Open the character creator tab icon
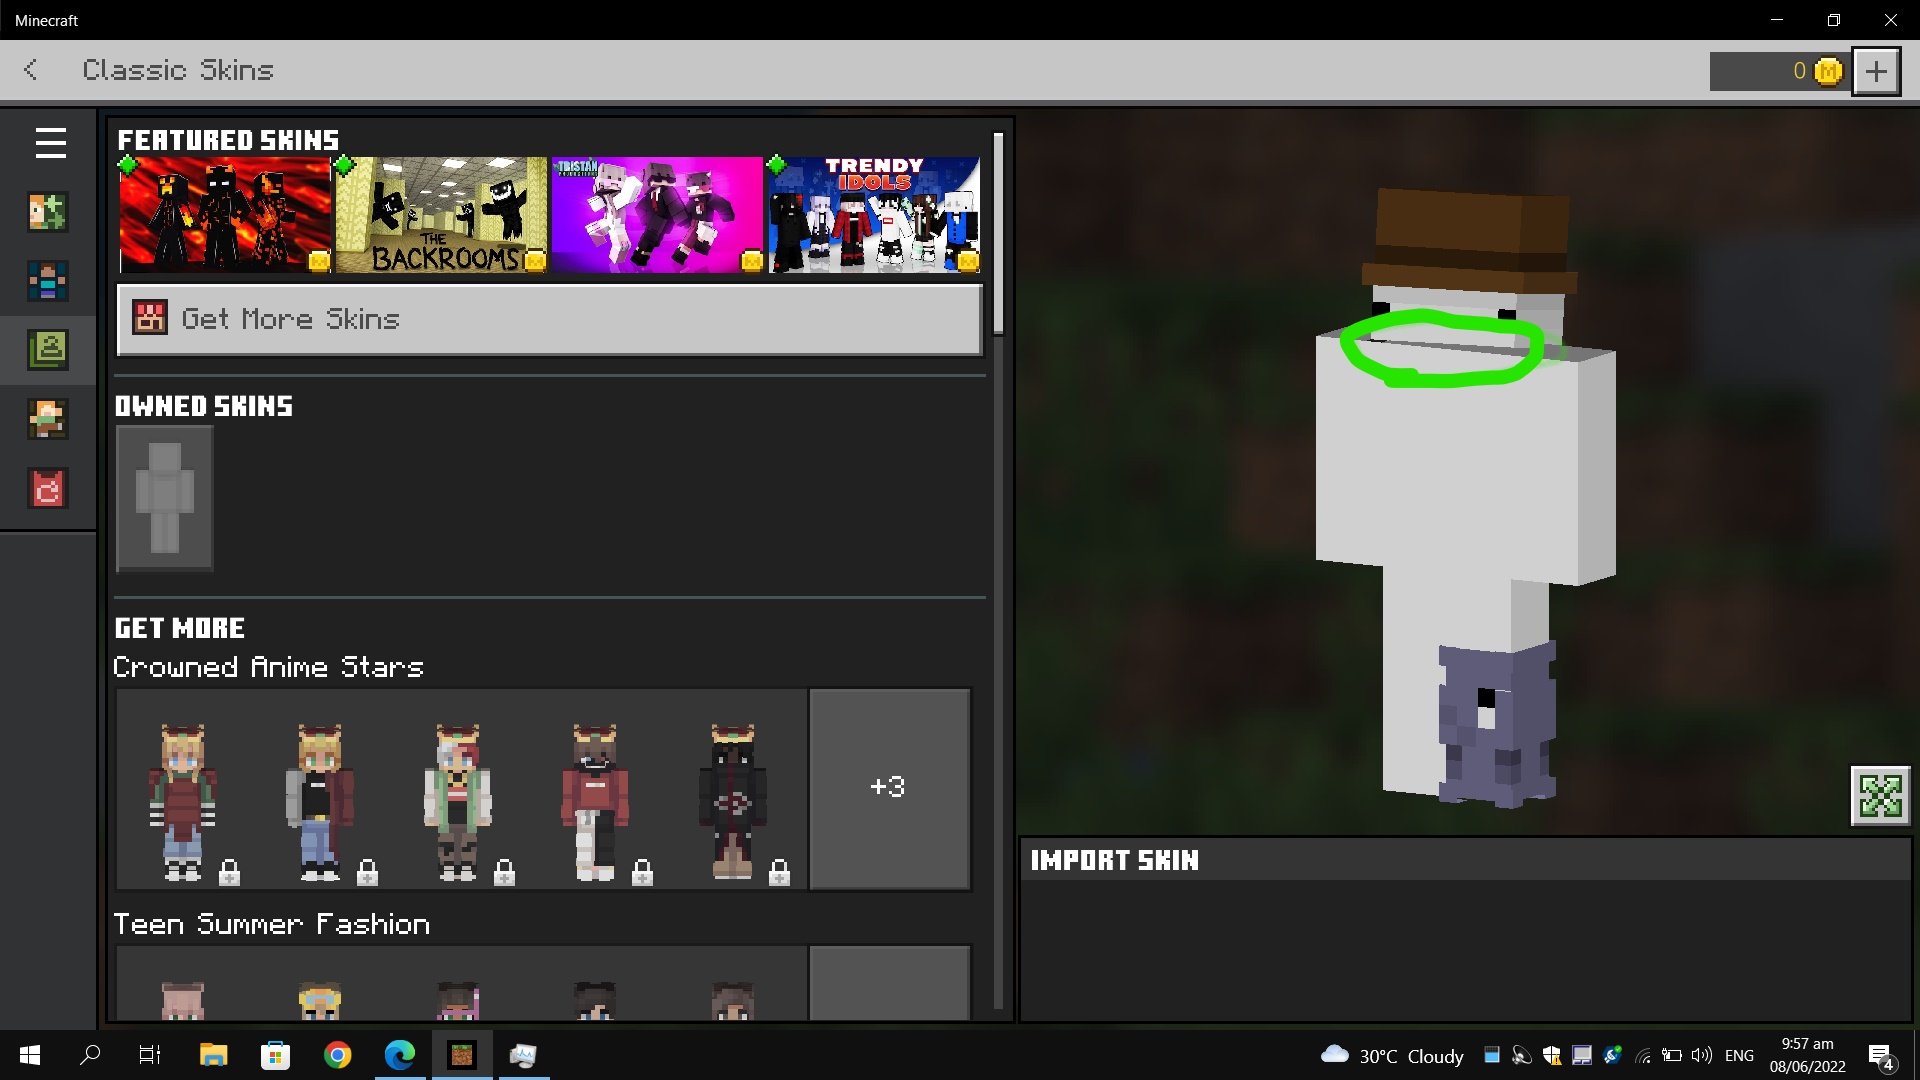The image size is (1920, 1080). (x=48, y=212)
